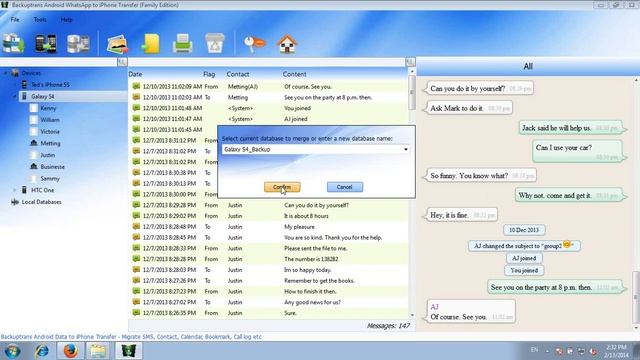The height and width of the screenshot is (360, 640).
Task: Cancel the database selection dialog
Action: [344, 187]
